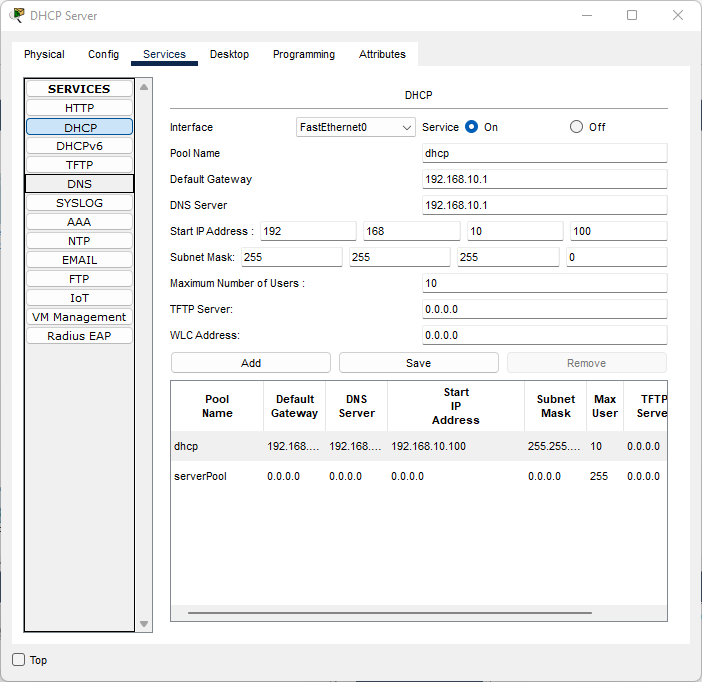Open the DHCPv6 service settings

79,146
